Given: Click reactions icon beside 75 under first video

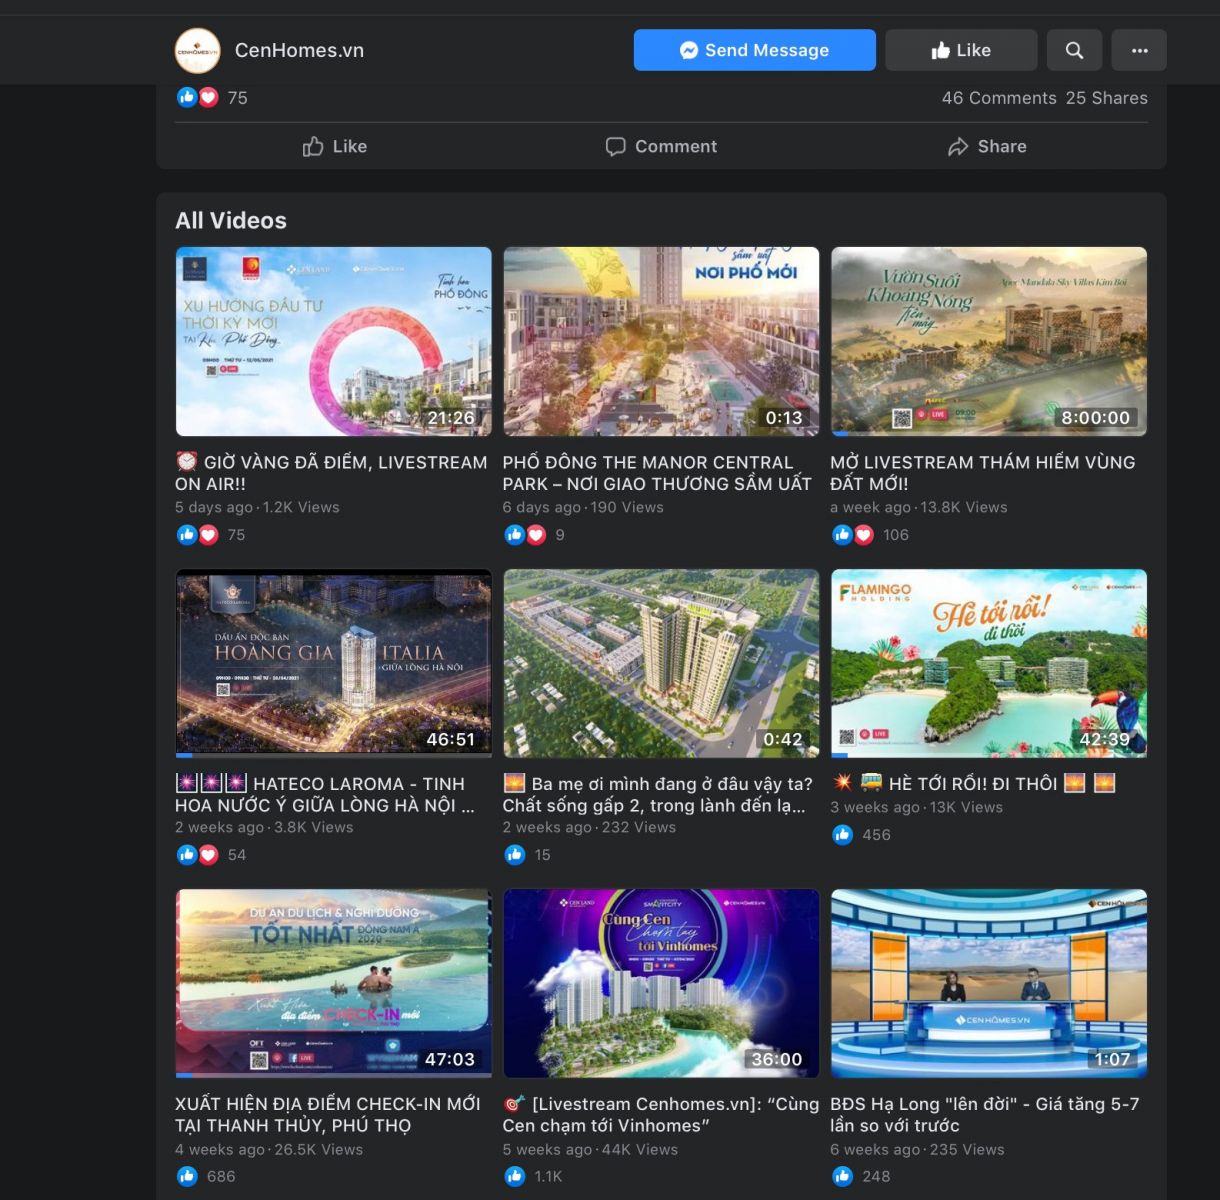Looking at the screenshot, I should tap(197, 535).
